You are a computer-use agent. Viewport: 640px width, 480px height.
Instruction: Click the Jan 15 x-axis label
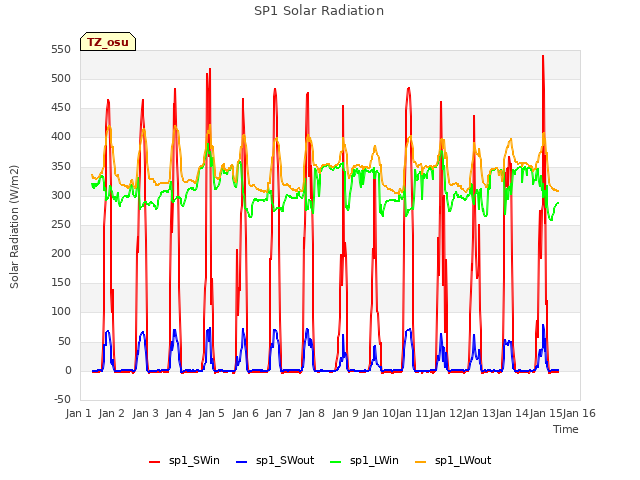click(546, 413)
